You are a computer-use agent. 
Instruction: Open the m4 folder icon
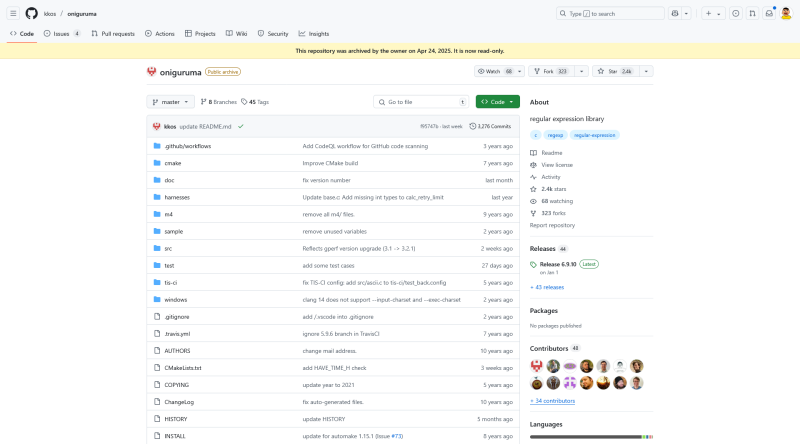click(x=157, y=214)
